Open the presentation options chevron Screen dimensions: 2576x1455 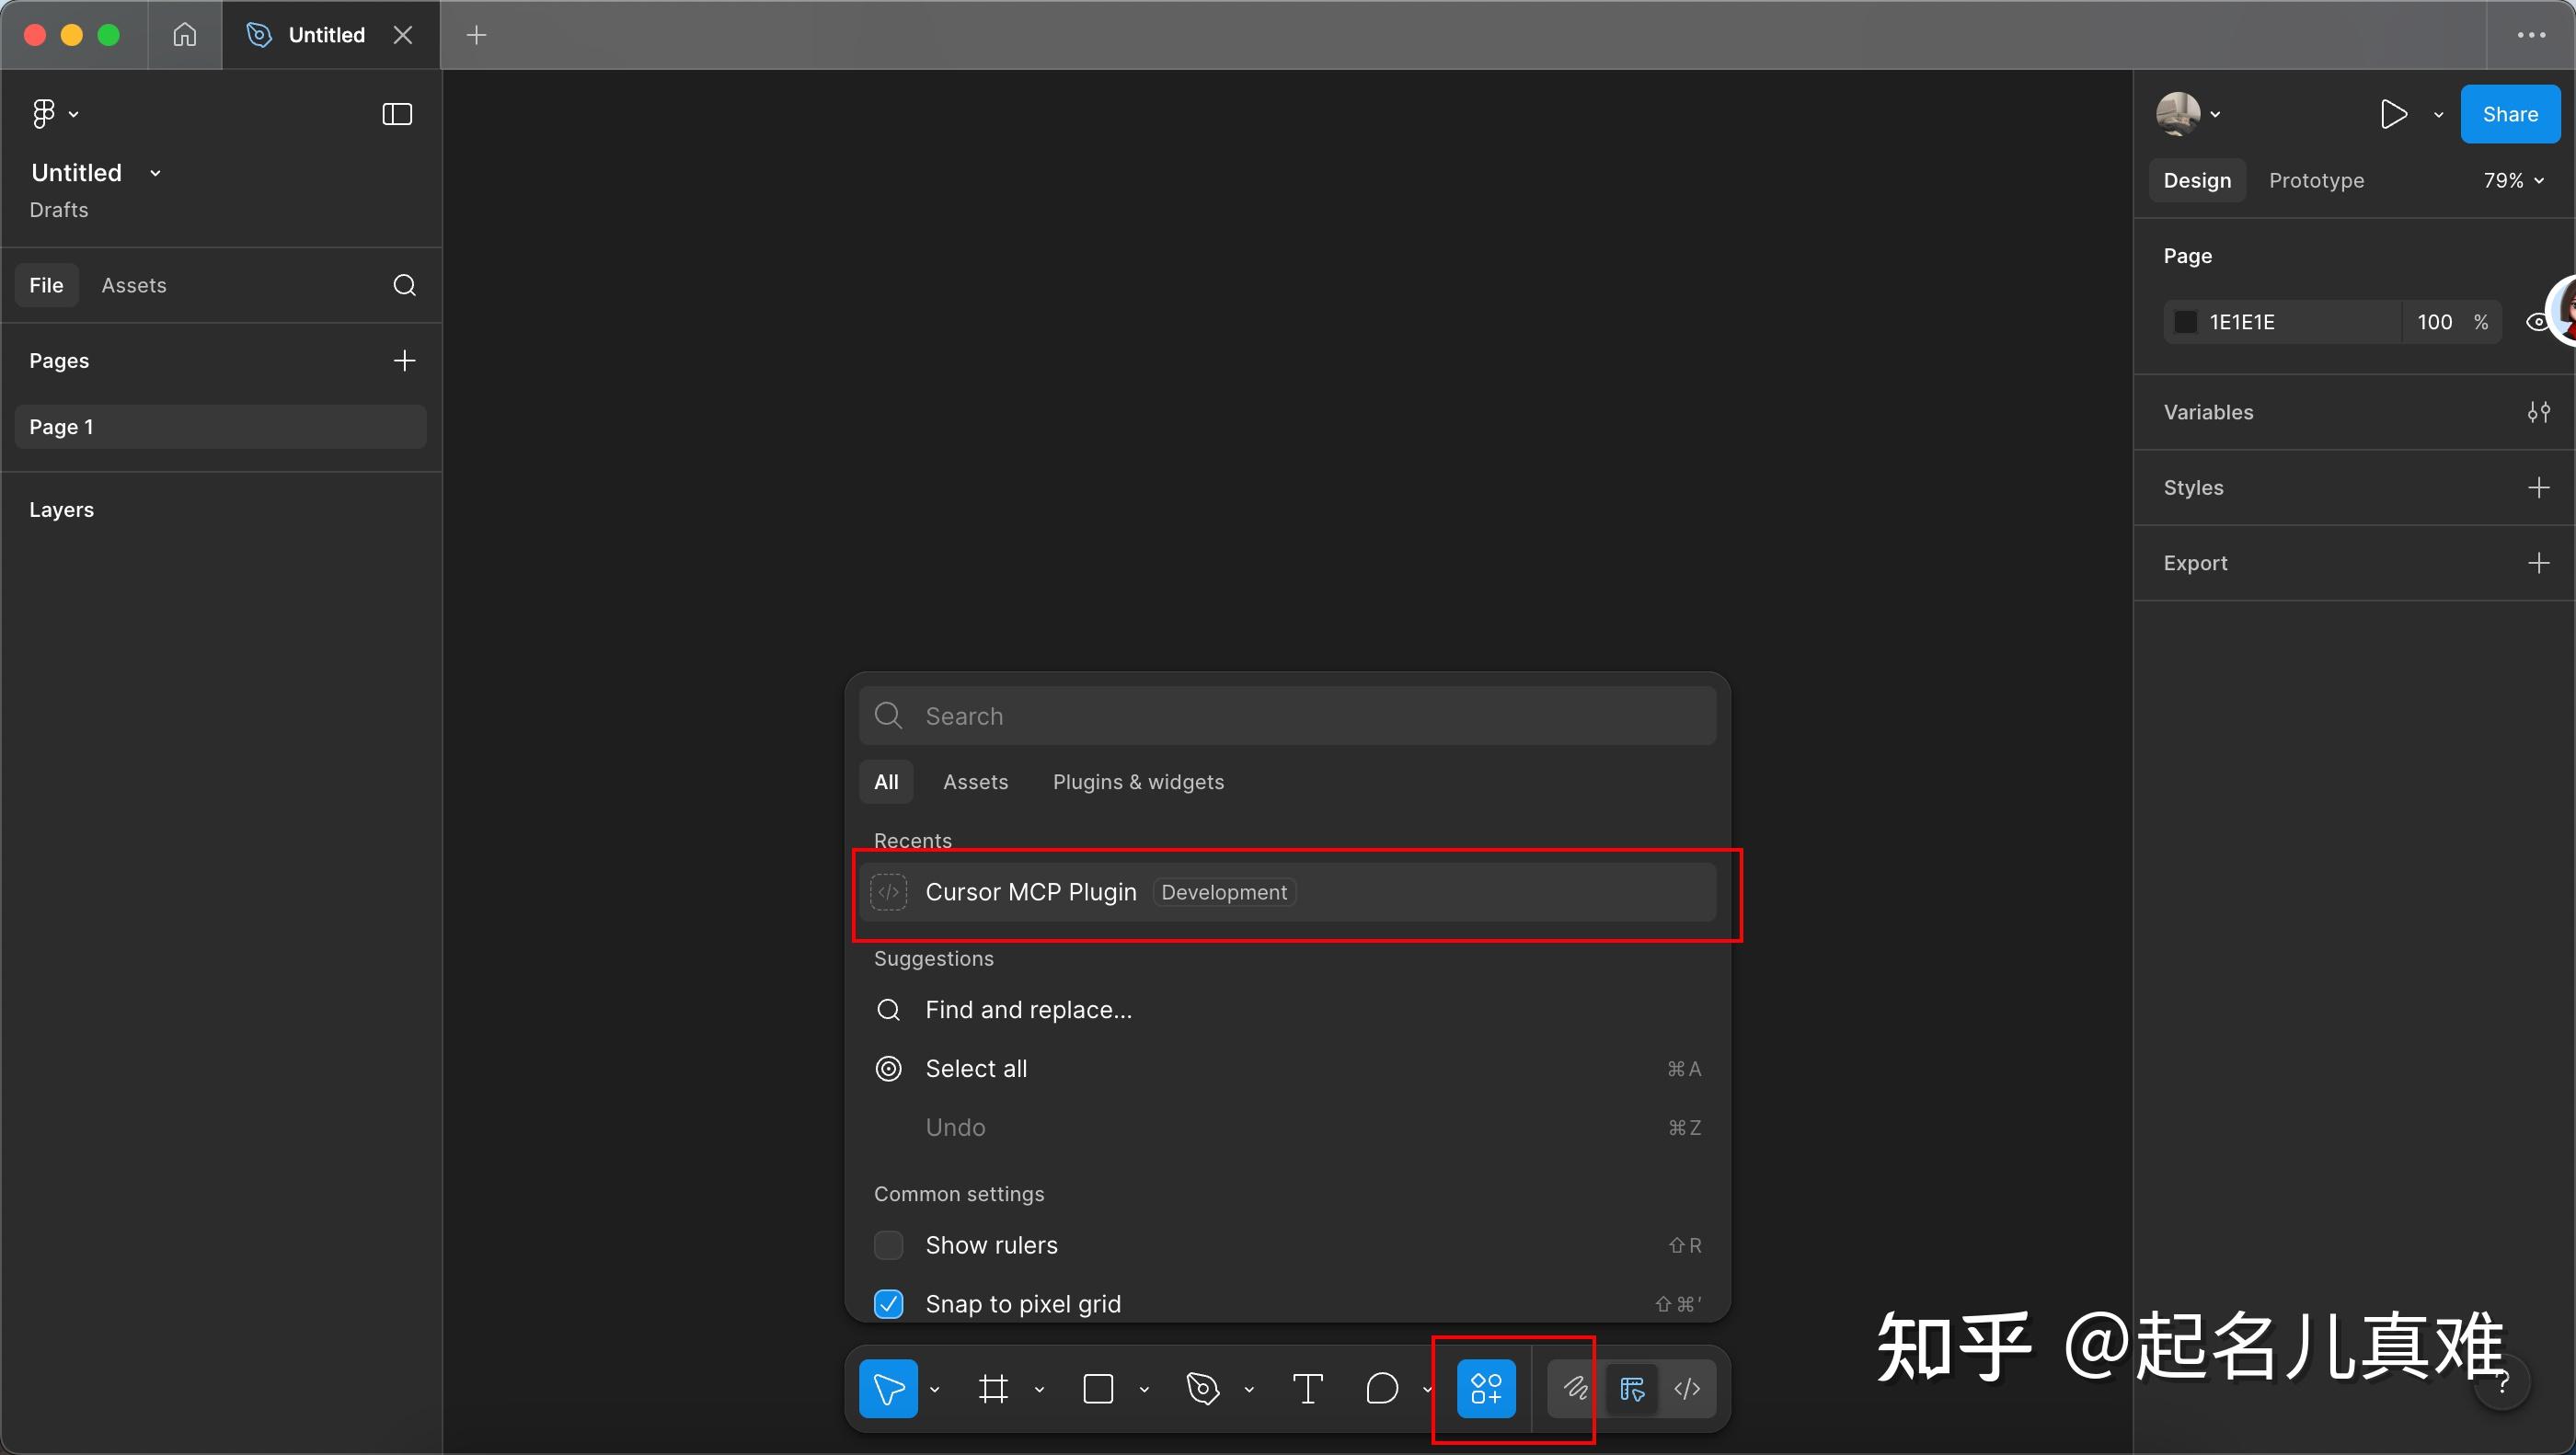tap(2438, 115)
